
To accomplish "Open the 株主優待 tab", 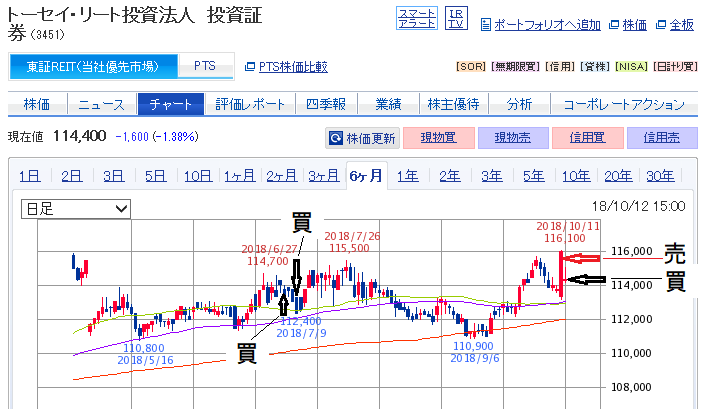I will tap(453, 104).
